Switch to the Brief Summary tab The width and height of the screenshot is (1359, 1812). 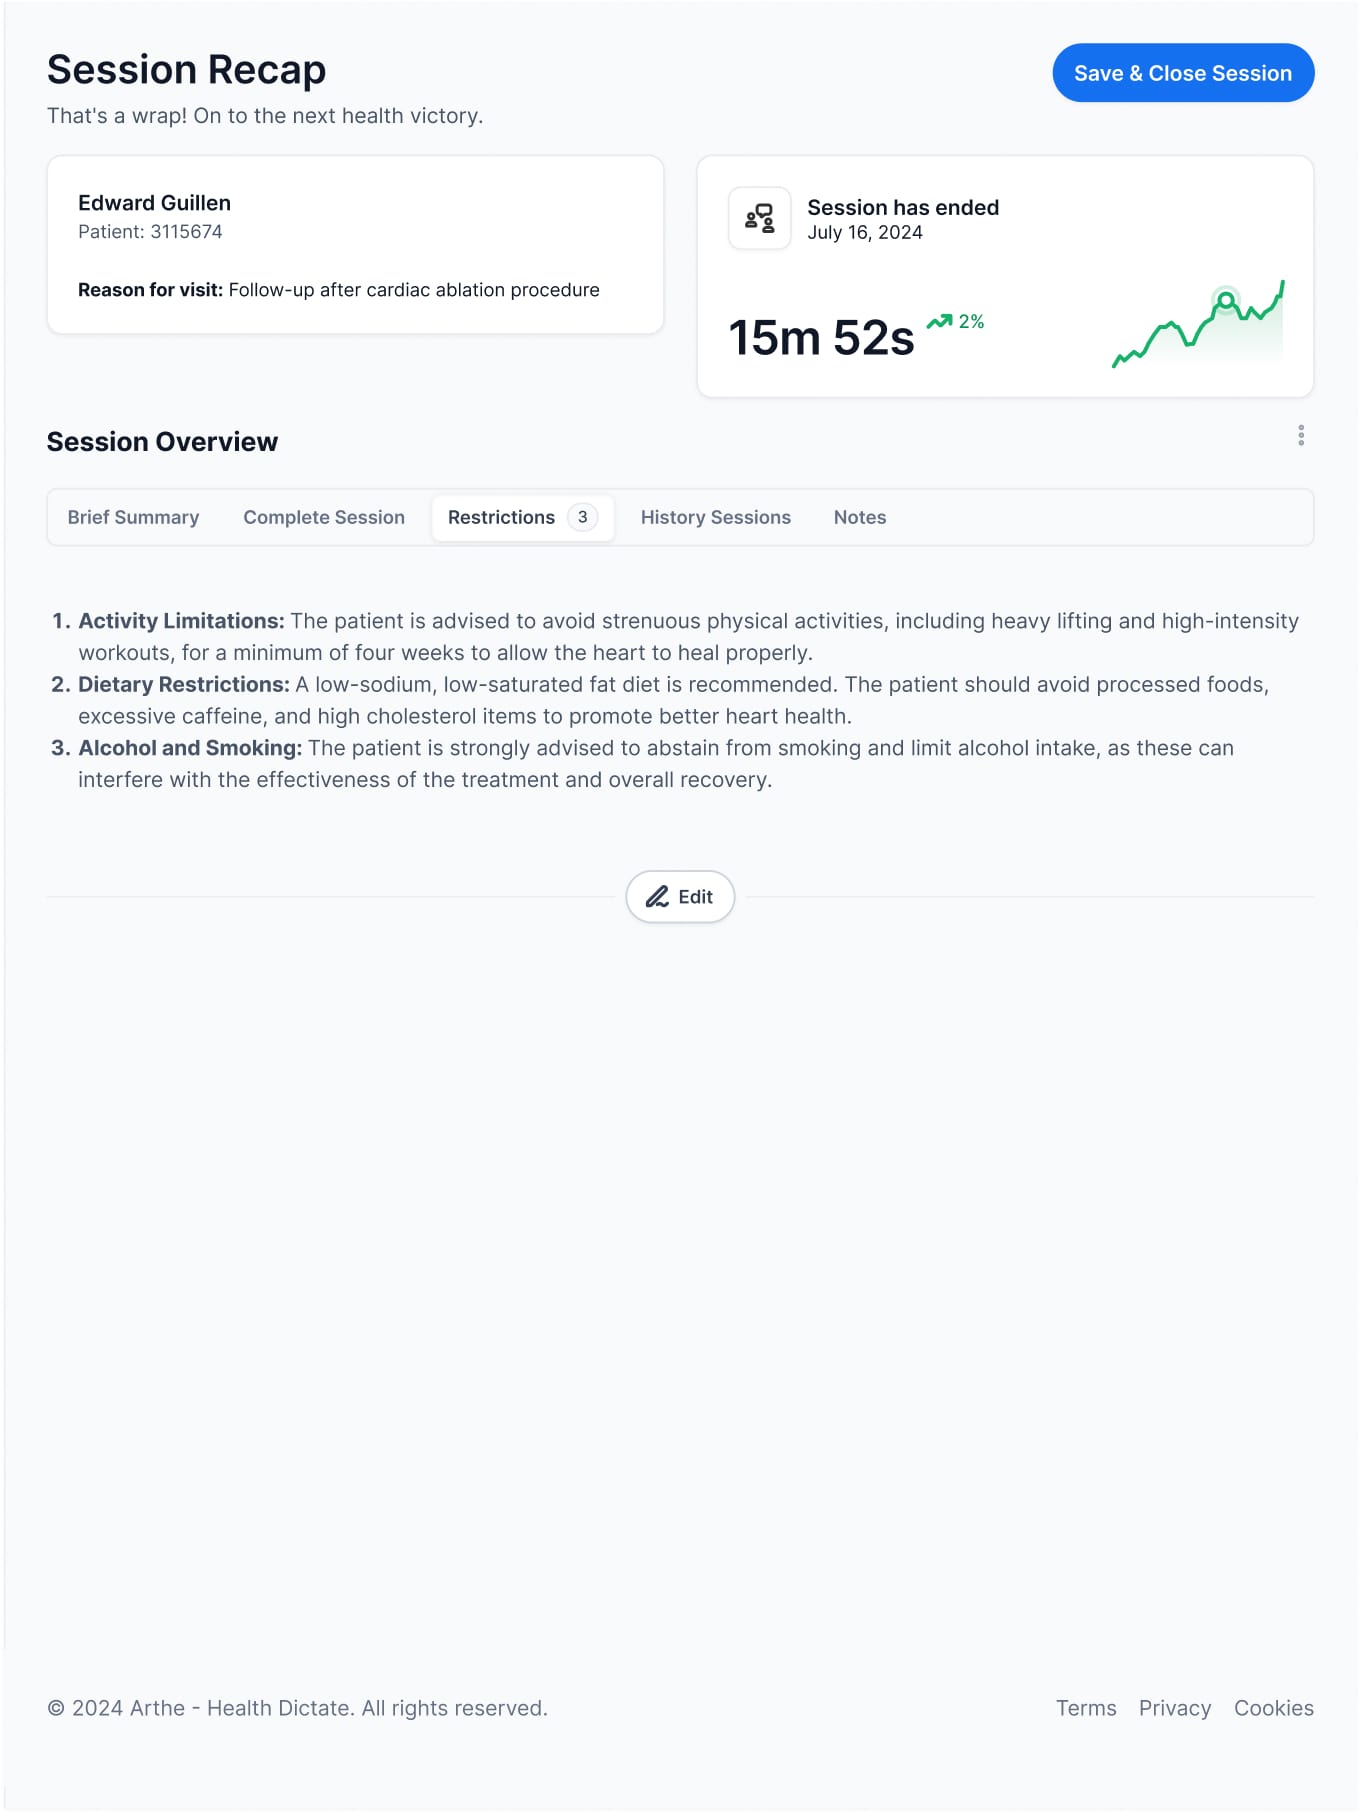click(133, 517)
